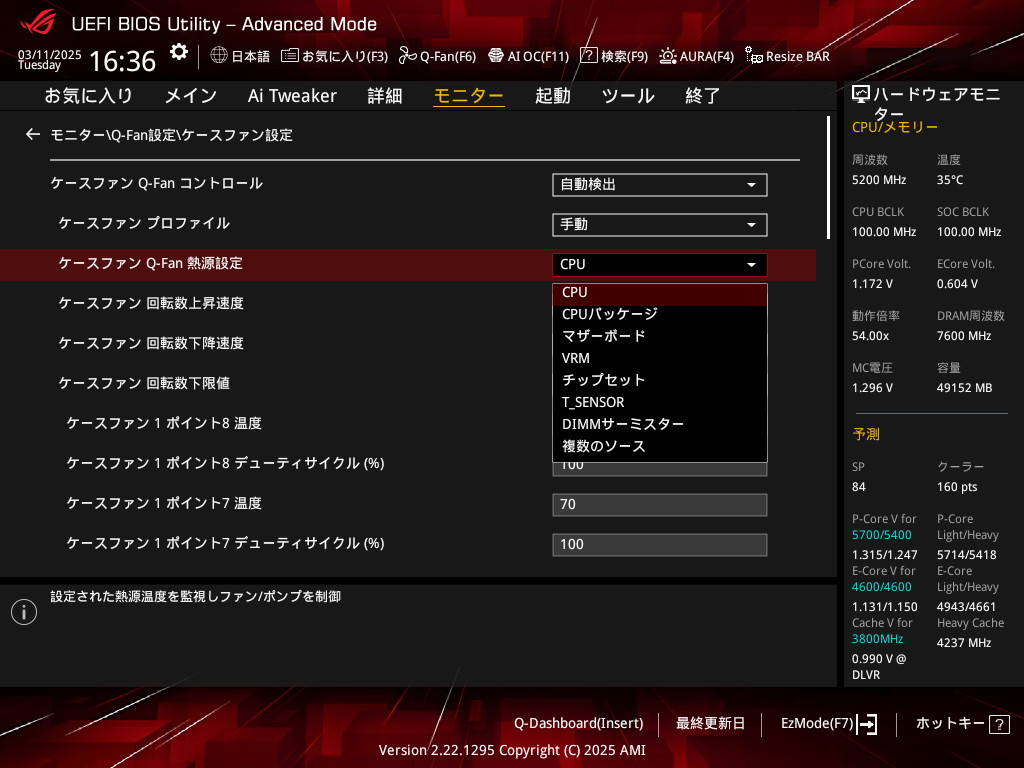Open the ケースファン Q-Fan コントロール dropdown
This screenshot has width=1024, height=768.
pyautogui.click(x=660, y=185)
